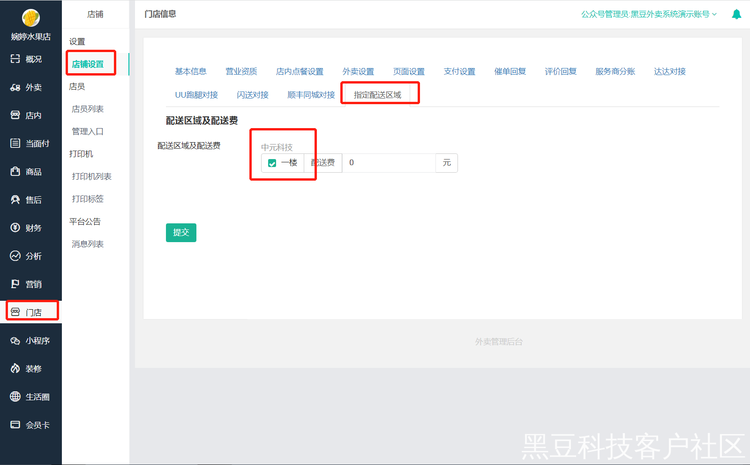750x465 pixels.
Task: Click the store avatar logo
Action: pyautogui.click(x=30, y=17)
